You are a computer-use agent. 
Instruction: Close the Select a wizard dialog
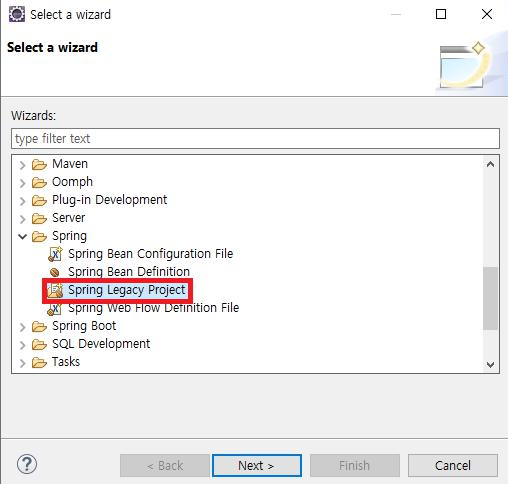(487, 14)
